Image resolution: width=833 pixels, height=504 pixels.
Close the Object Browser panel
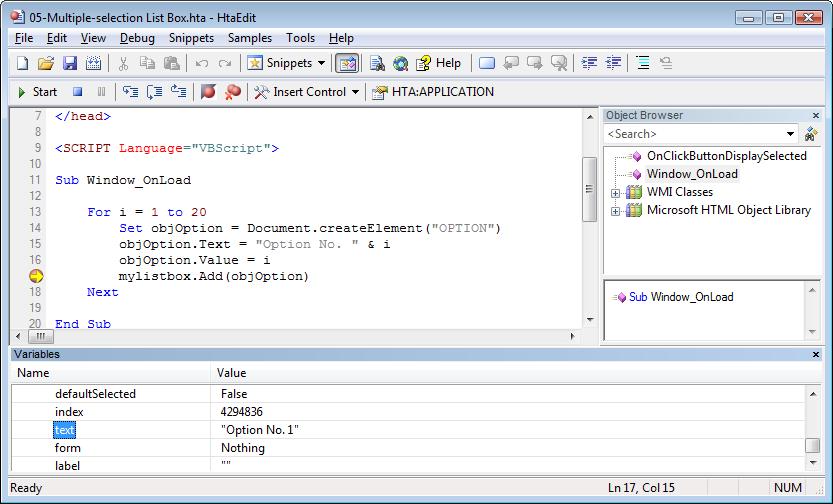pos(815,115)
